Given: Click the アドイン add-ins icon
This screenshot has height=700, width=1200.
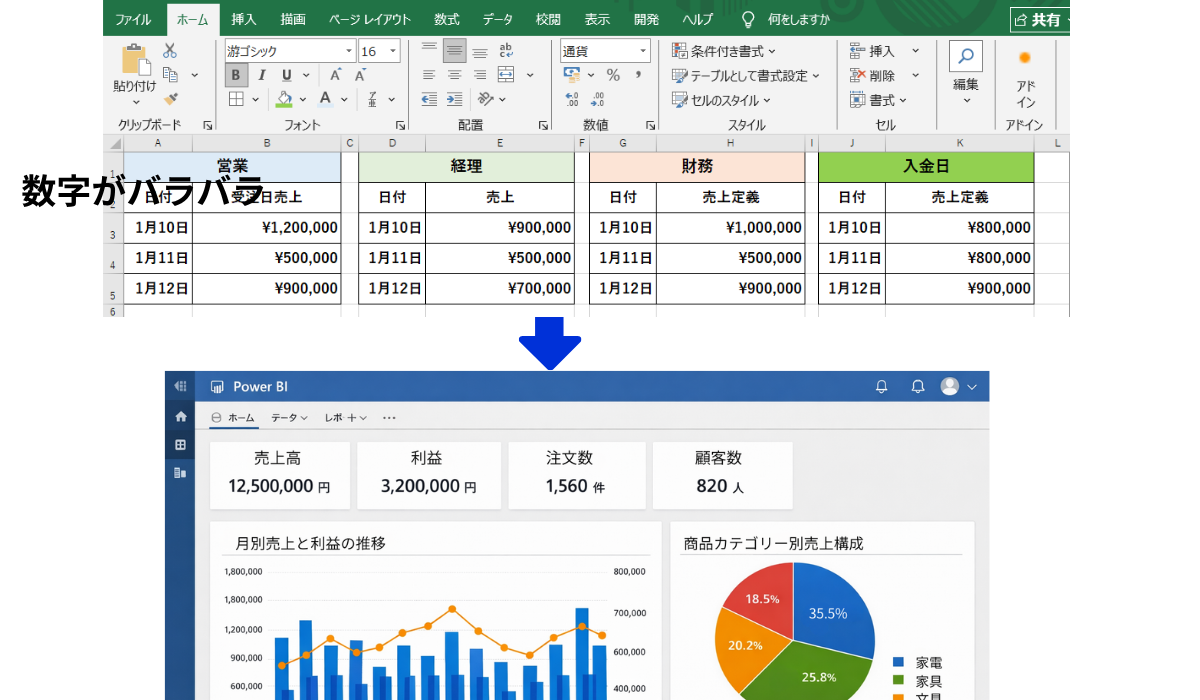Looking at the screenshot, I should 1025,58.
